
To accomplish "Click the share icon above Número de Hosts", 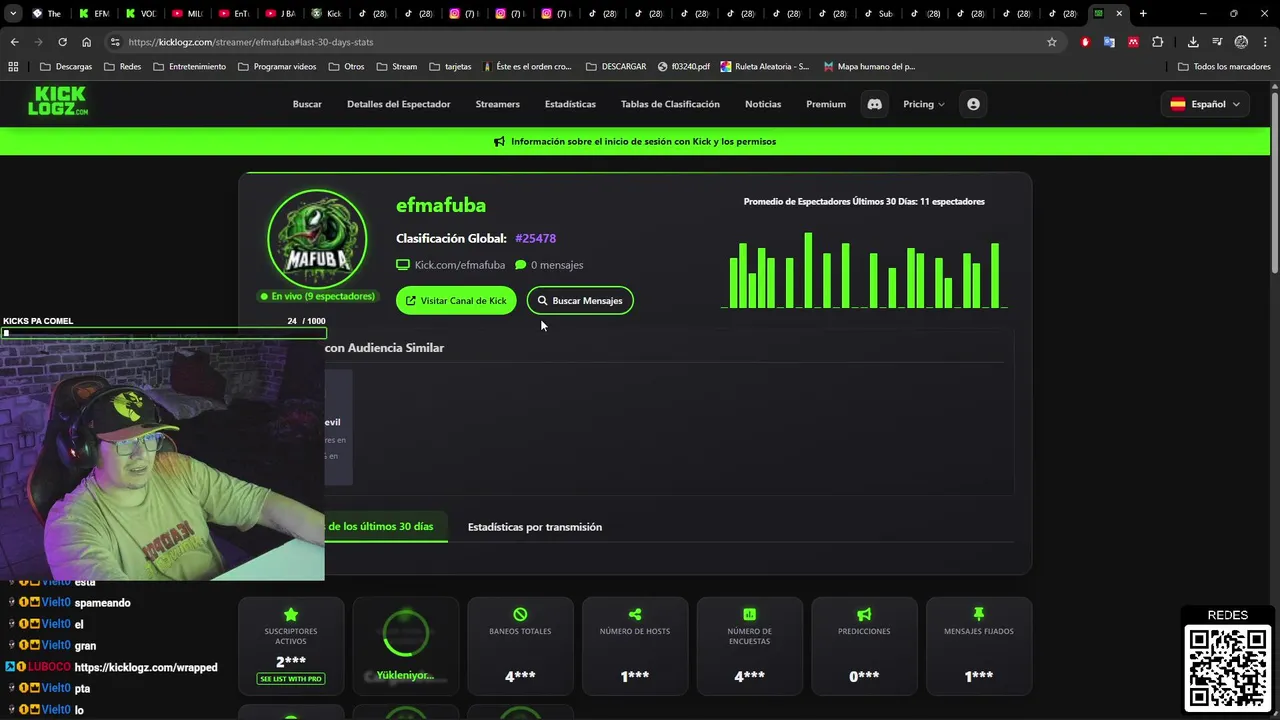I will tap(635, 614).
